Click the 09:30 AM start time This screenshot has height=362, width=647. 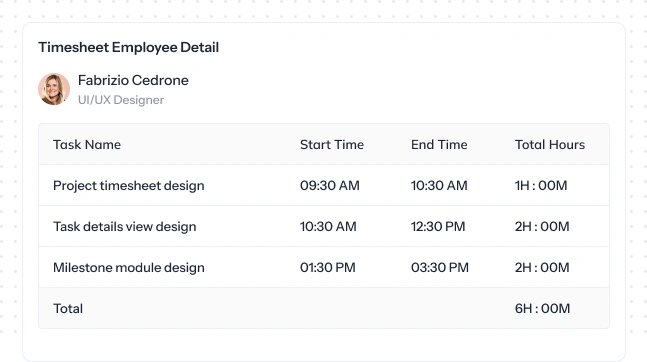tap(330, 185)
